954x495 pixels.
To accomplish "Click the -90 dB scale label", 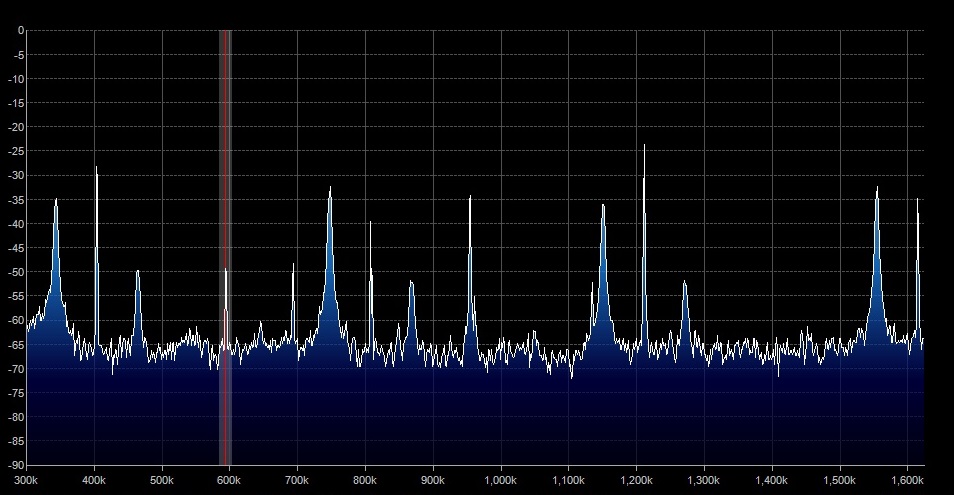I will tap(16, 465).
